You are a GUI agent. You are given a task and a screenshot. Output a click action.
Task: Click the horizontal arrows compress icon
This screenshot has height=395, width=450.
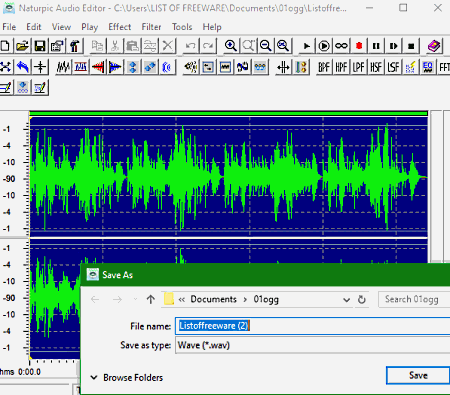point(283,67)
